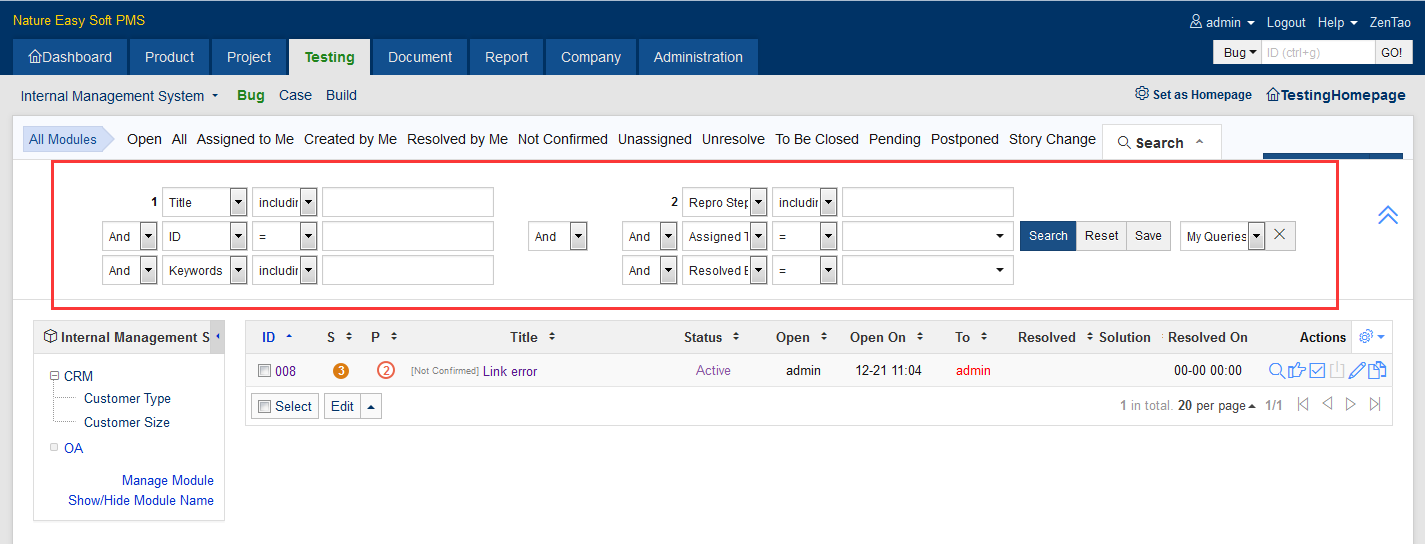
Task: Select the Assigned to Me filter
Action: pyautogui.click(x=245, y=139)
